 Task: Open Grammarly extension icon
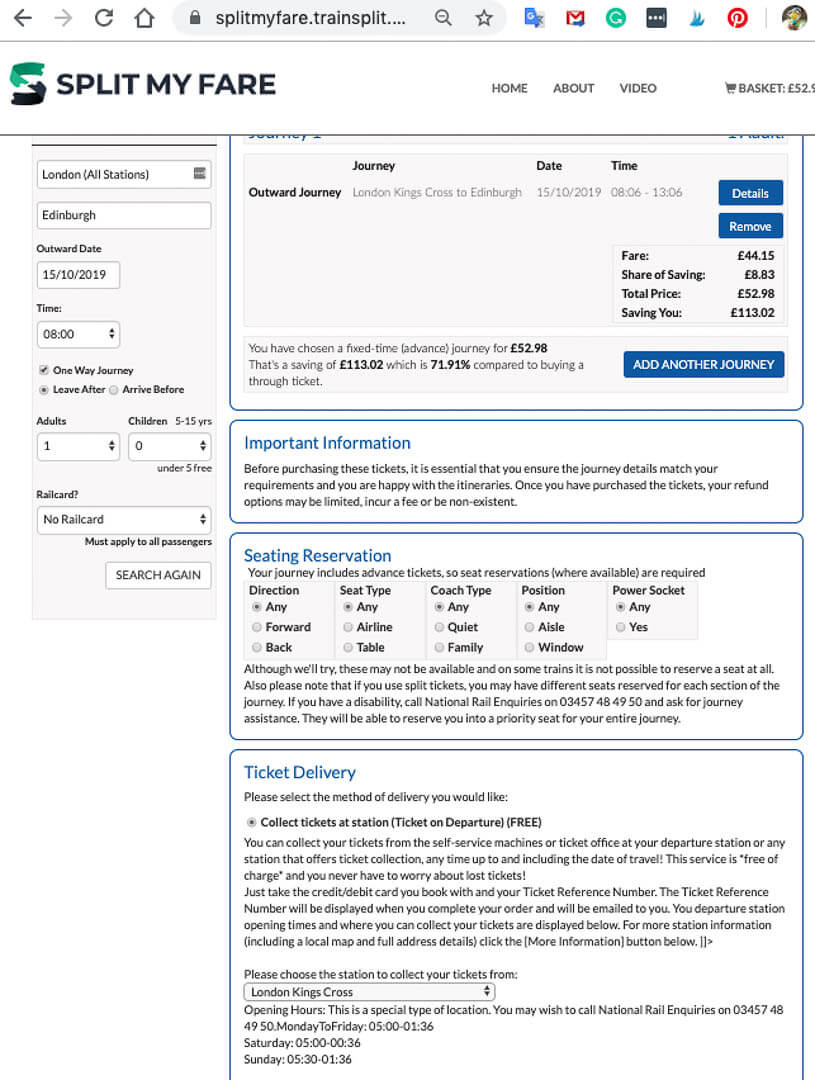click(x=615, y=18)
